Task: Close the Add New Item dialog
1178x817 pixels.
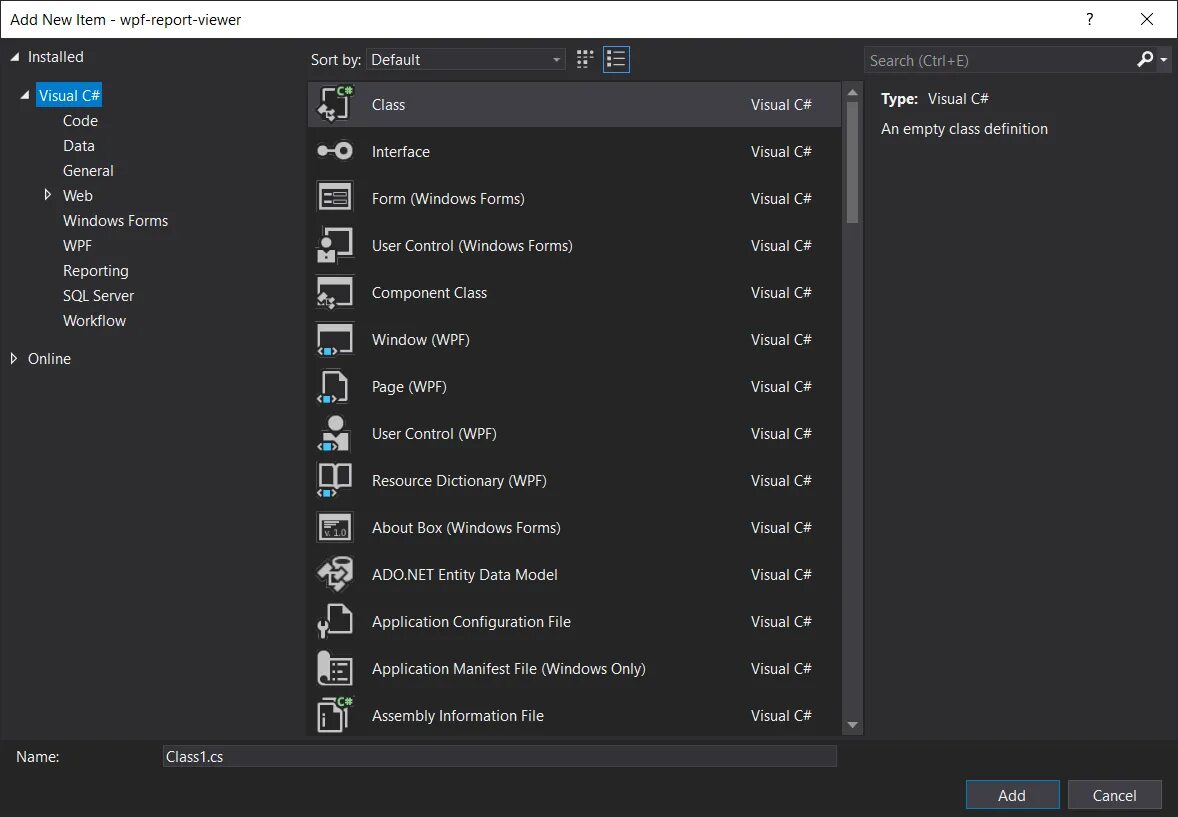Action: tap(1147, 19)
